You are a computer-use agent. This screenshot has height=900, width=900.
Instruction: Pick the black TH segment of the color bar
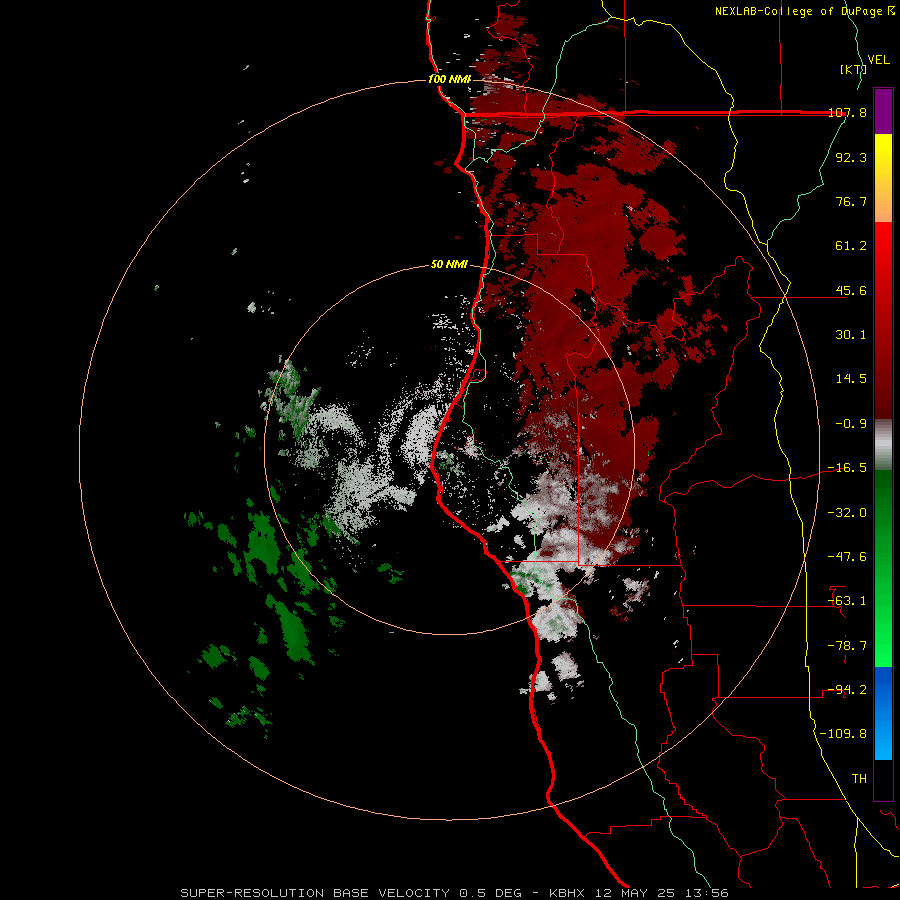point(883,780)
